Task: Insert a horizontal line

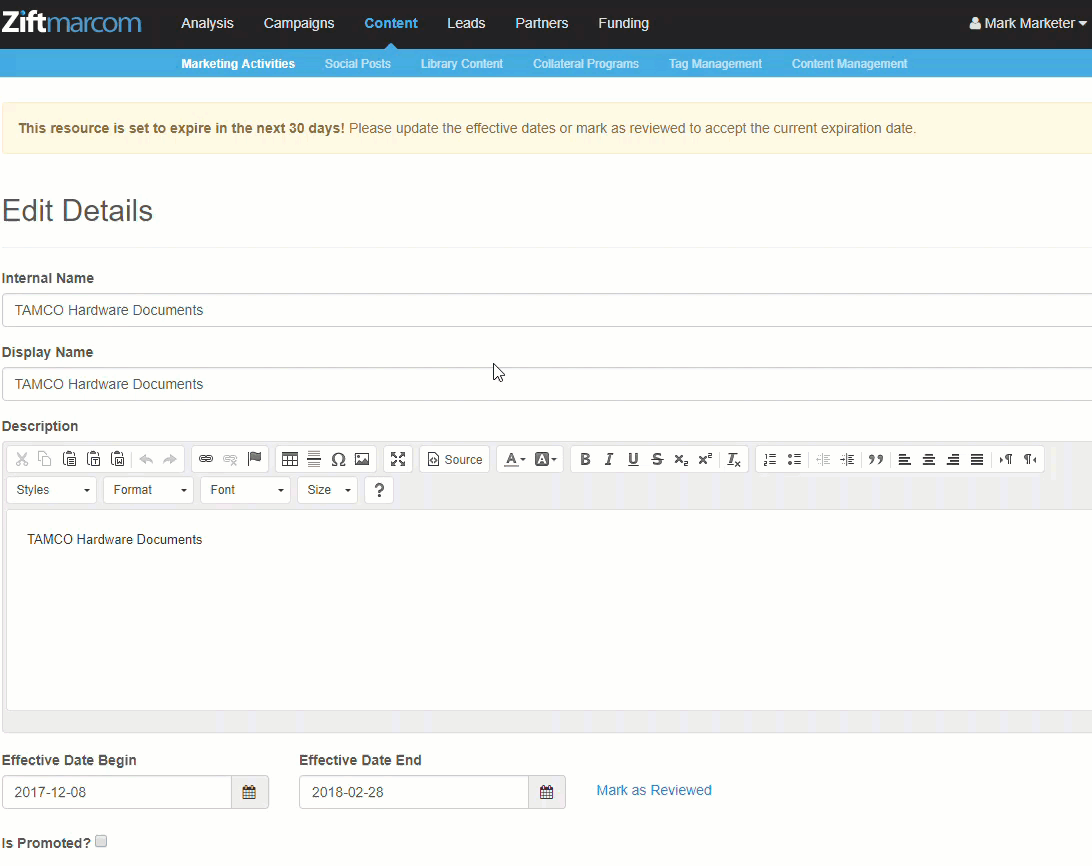Action: [x=314, y=459]
